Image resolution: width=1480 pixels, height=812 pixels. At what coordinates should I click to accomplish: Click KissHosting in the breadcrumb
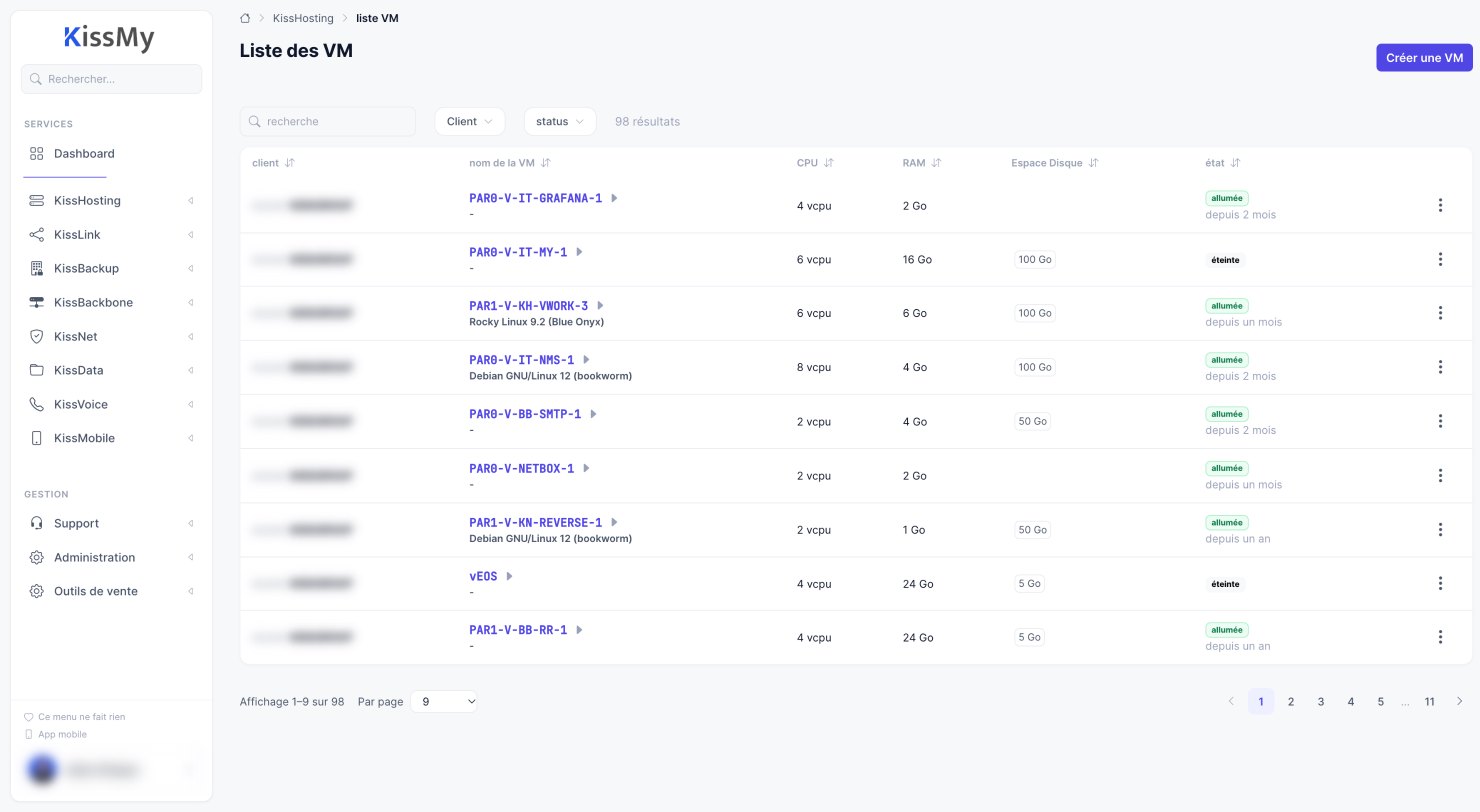(x=303, y=18)
